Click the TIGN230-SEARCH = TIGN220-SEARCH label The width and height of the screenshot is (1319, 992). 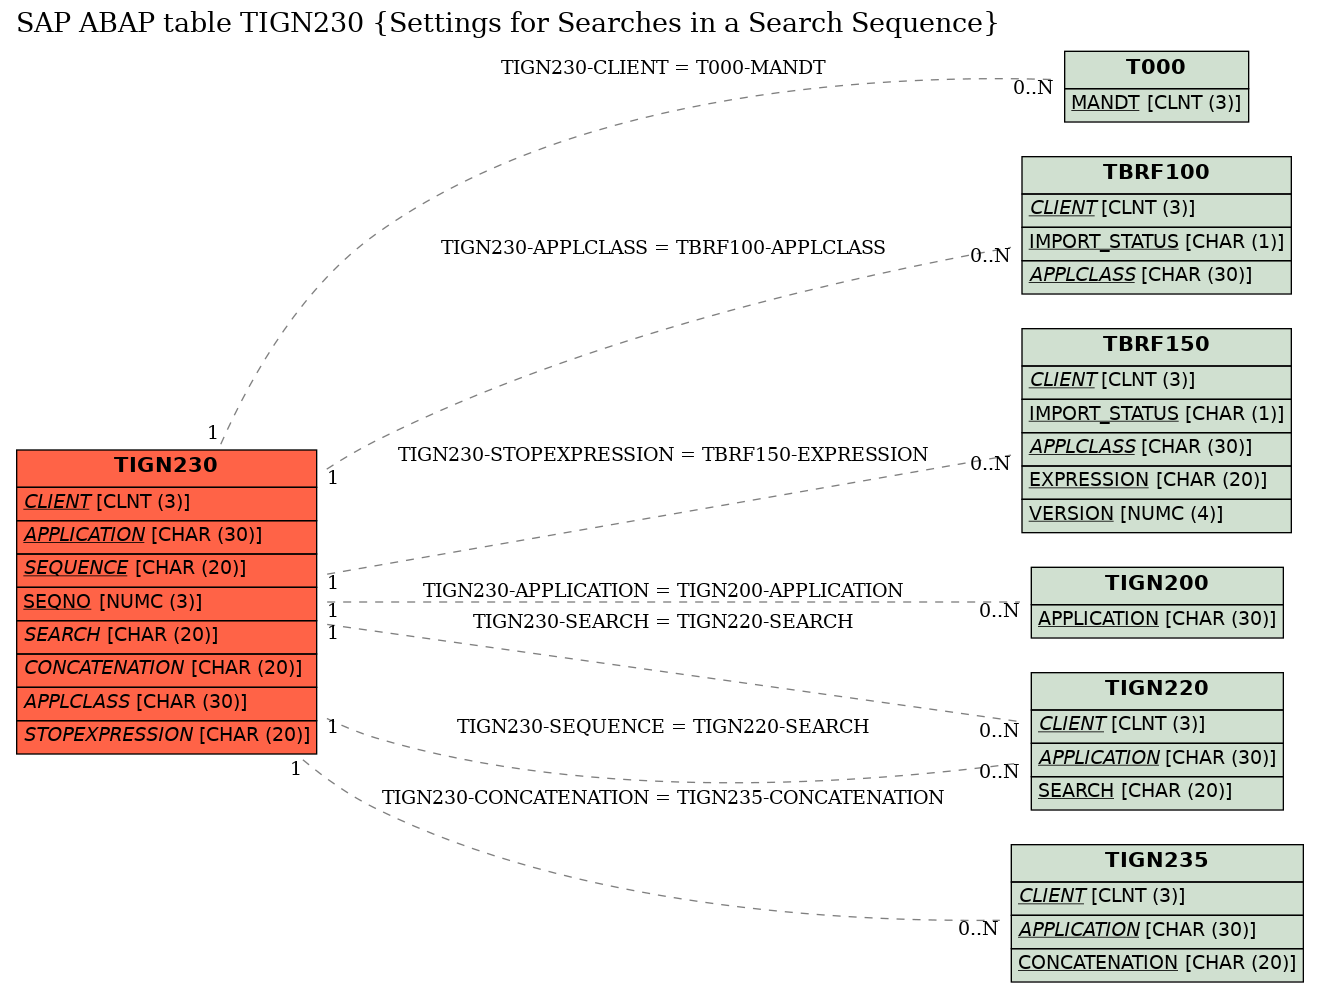(663, 622)
